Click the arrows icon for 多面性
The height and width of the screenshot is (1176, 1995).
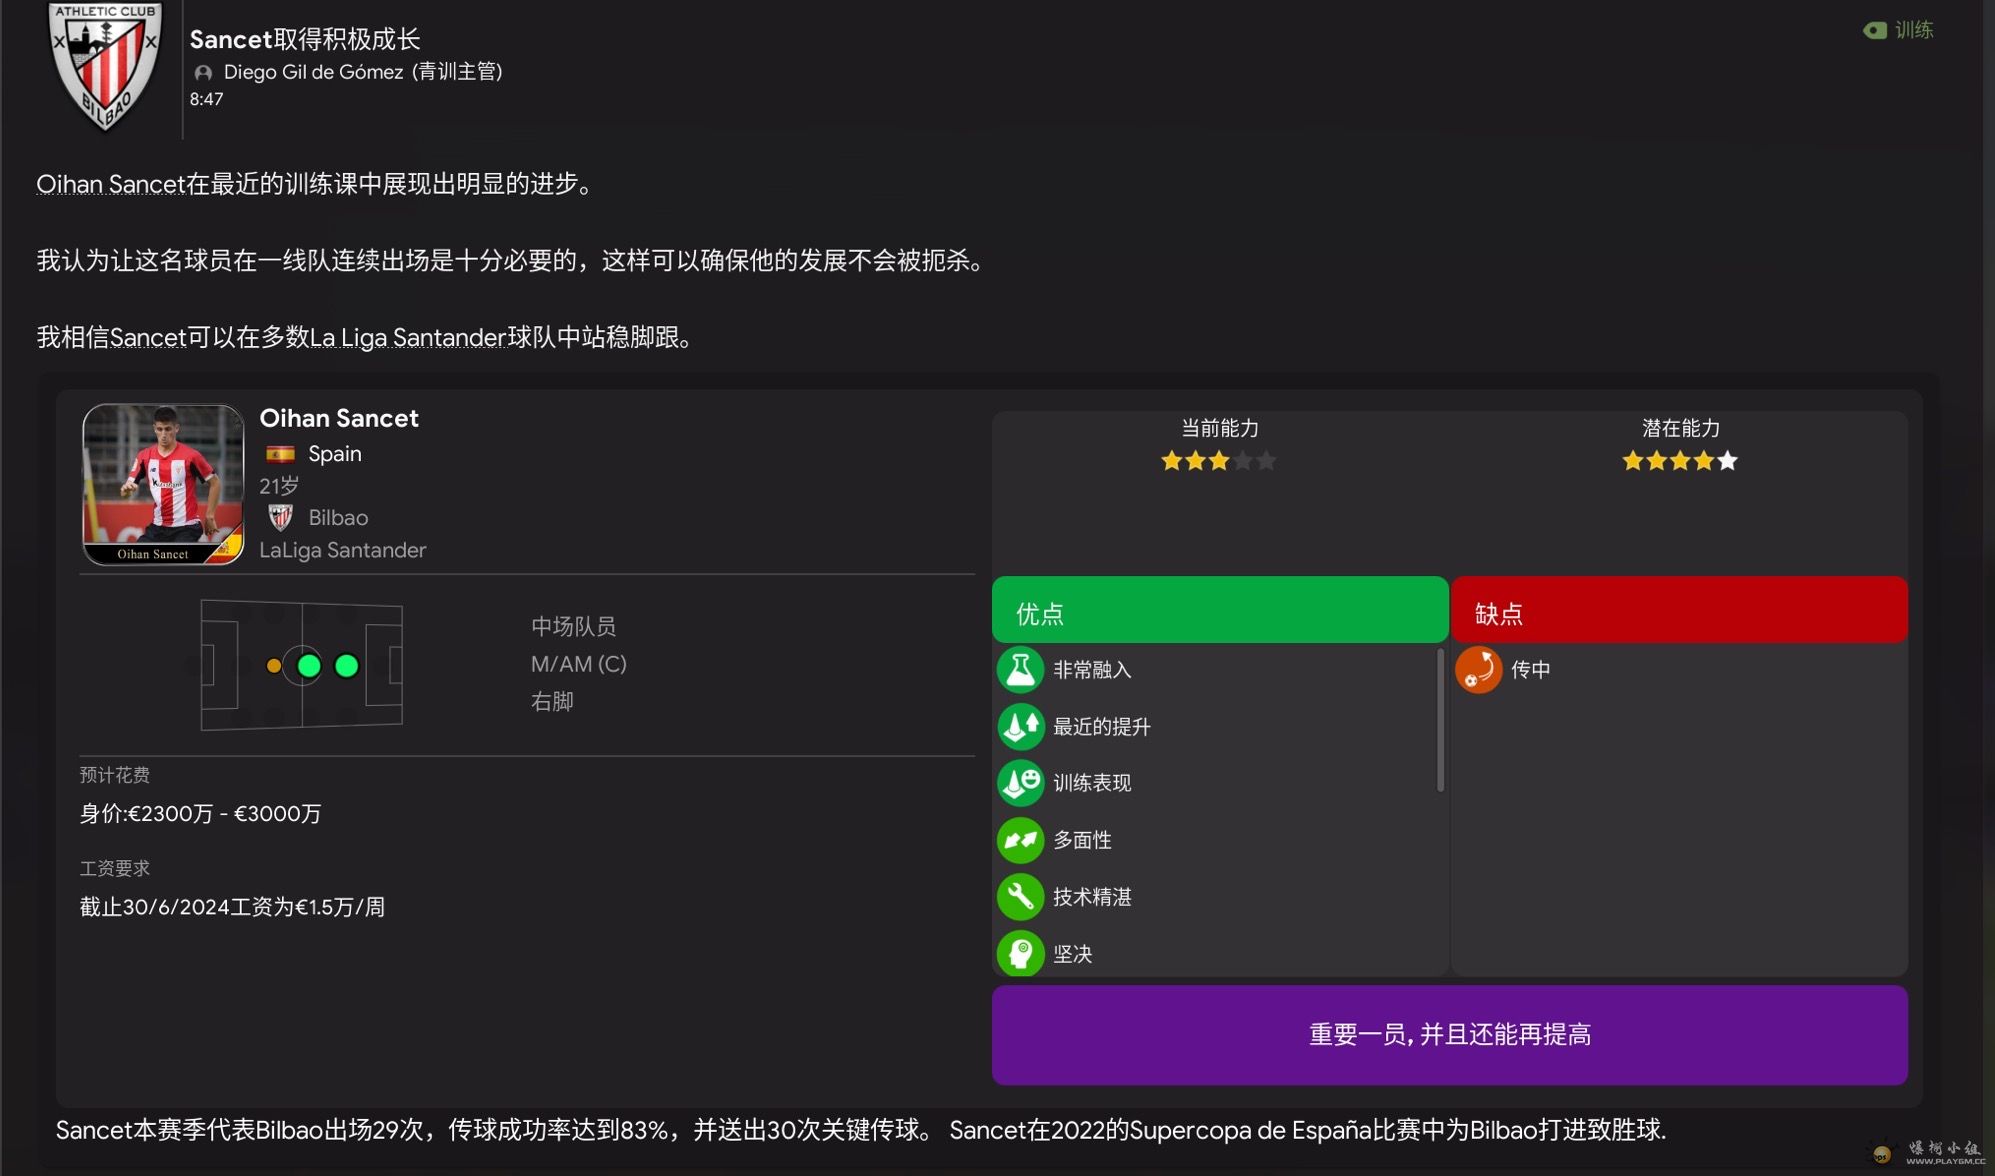(1021, 840)
